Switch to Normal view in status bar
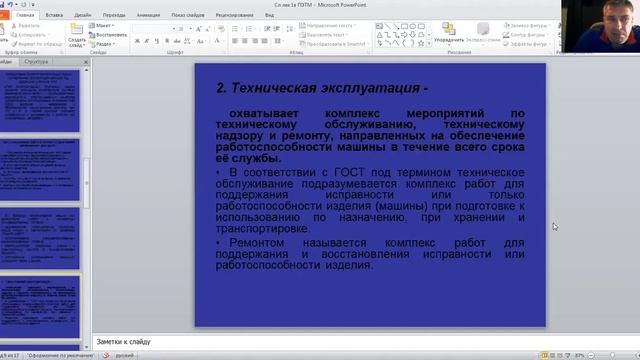Viewport: 640px width, 360px height. pyautogui.click(x=544, y=356)
